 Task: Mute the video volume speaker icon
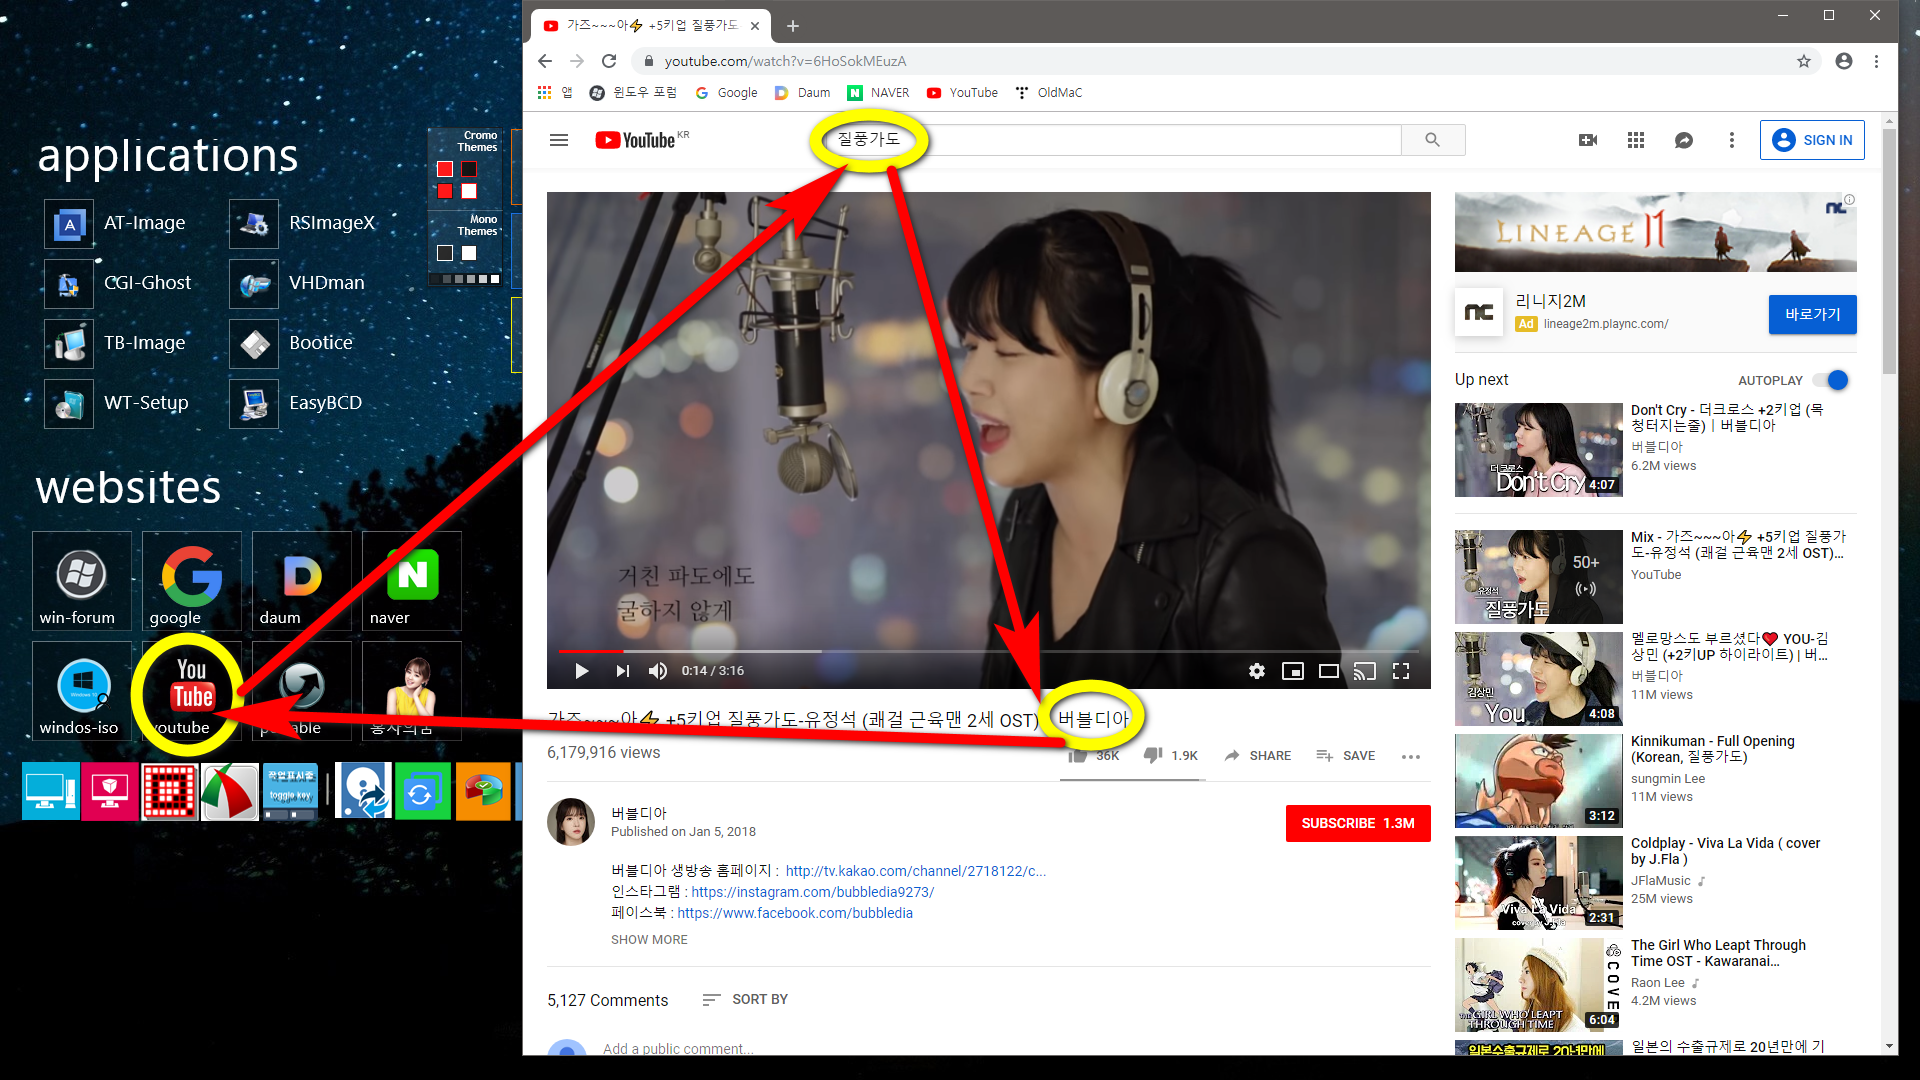click(657, 671)
